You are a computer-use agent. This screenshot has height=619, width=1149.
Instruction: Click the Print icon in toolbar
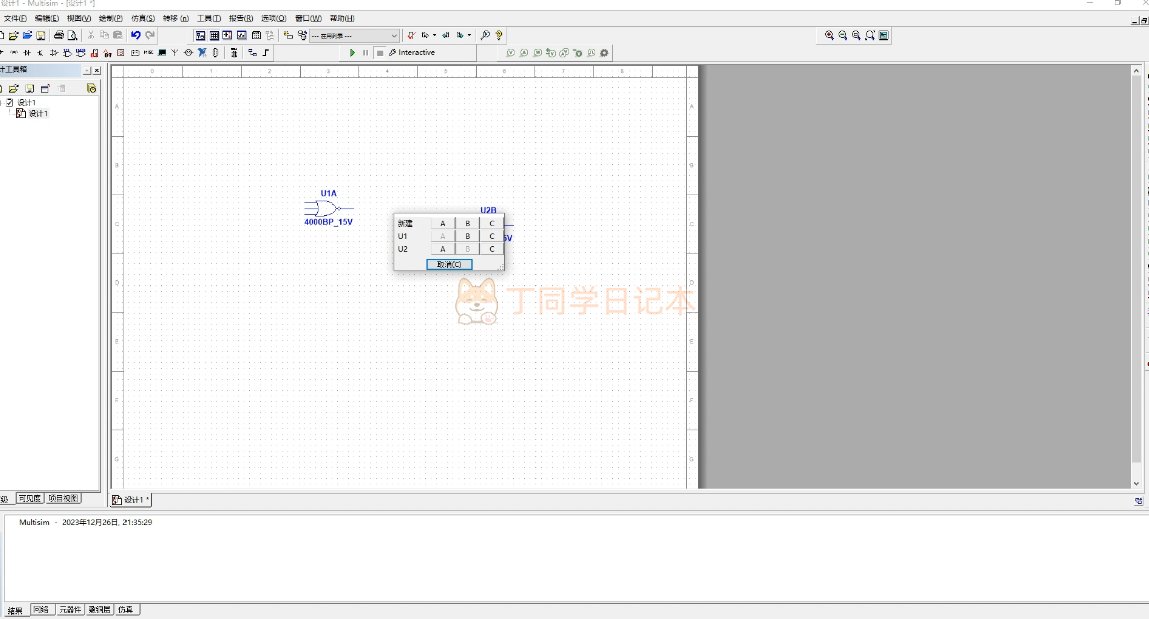(59, 35)
